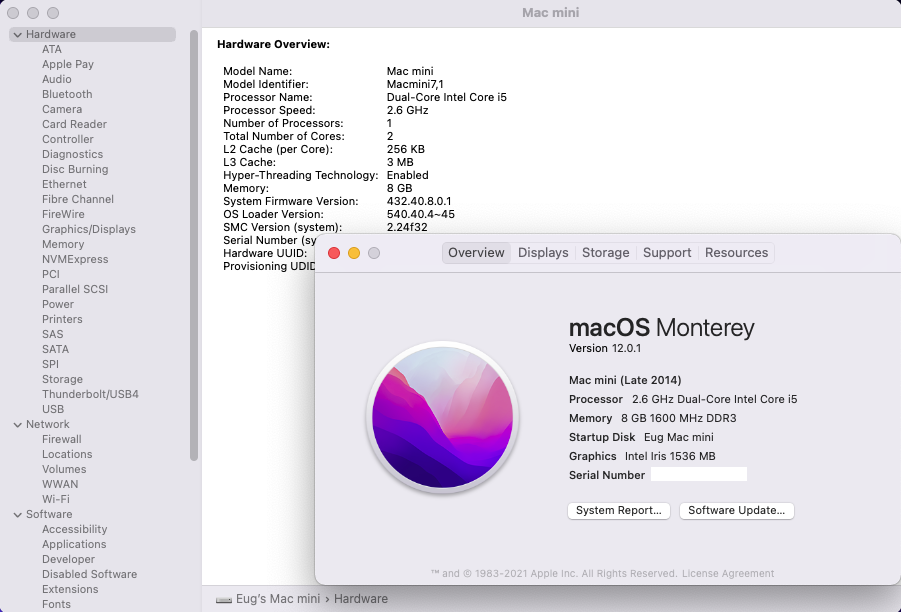Collapse the Network section in sidebar

coord(17,425)
